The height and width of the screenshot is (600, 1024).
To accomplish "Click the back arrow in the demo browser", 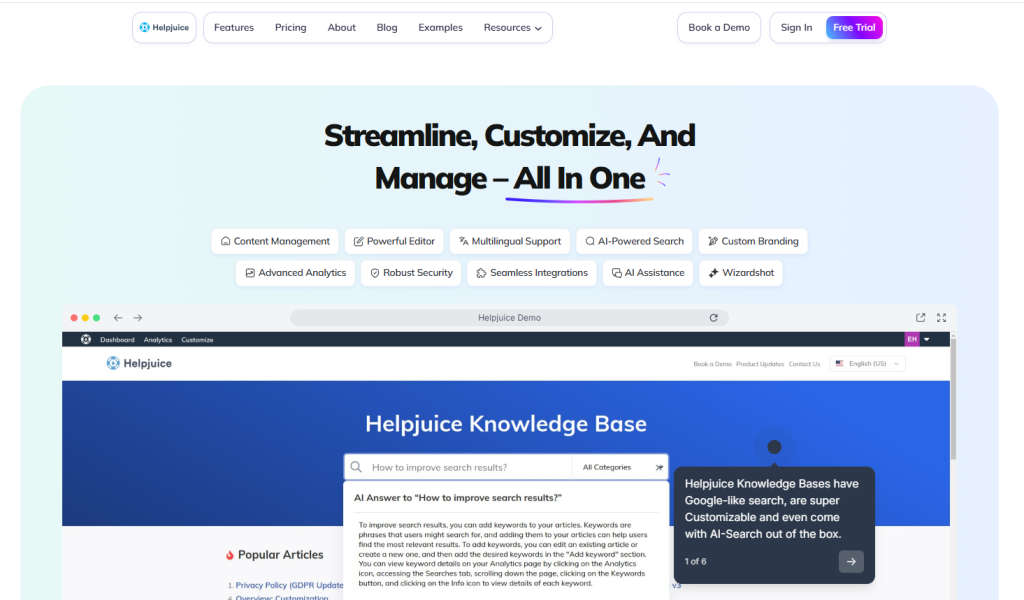I will (118, 318).
